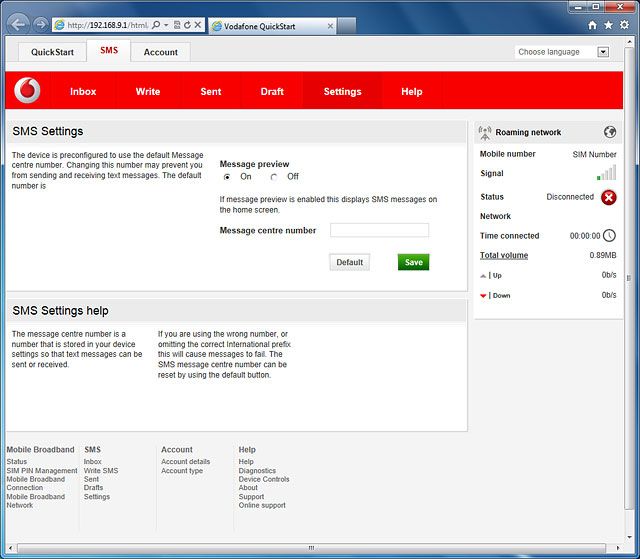640x559 pixels.
Task: Switch to the SMS tab
Action: tap(109, 51)
